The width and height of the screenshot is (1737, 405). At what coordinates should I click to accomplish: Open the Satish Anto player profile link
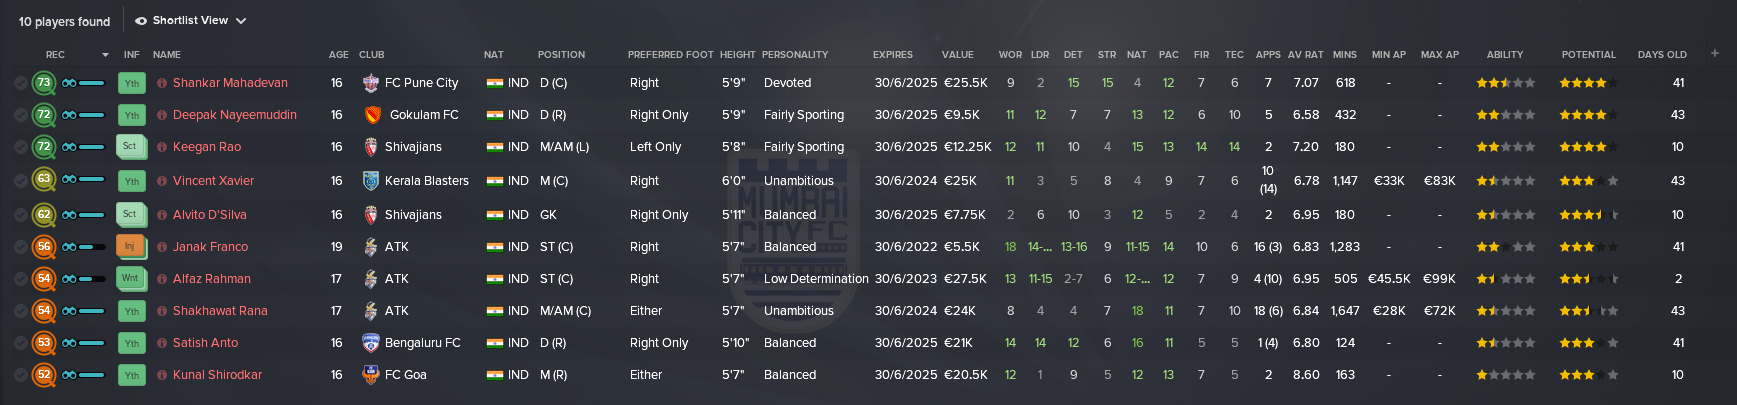pyautogui.click(x=205, y=343)
